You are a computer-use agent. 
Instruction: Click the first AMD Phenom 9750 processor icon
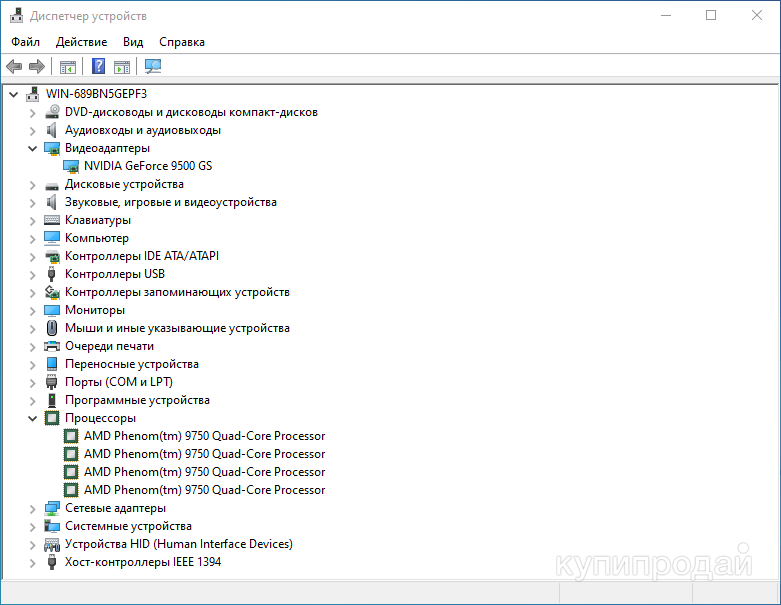(71, 436)
